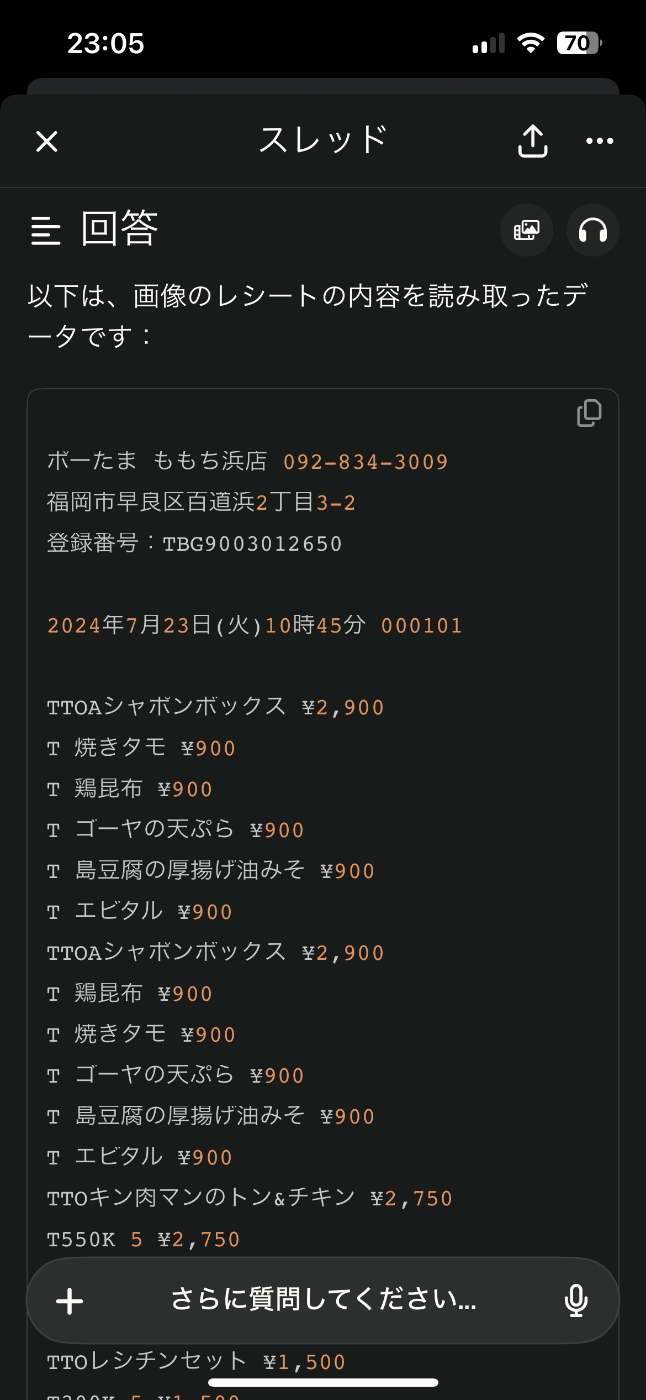Tap the phone number 092-834-3009
The height and width of the screenshot is (1400, 646).
(366, 462)
